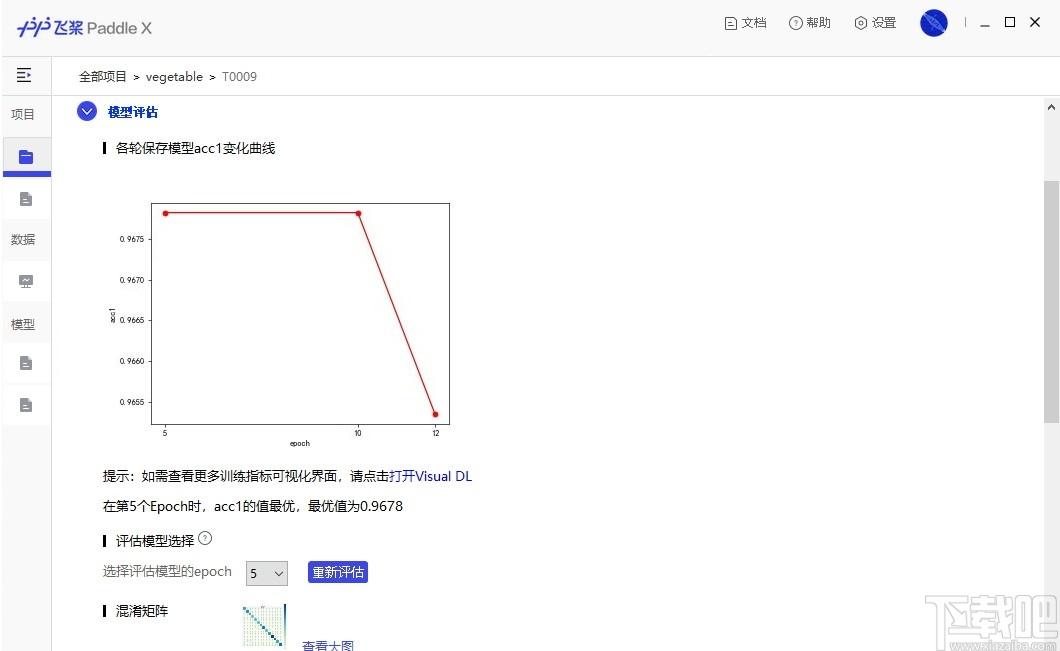
Task: Select 数据 sidebar section label
Action: [x=23, y=239]
